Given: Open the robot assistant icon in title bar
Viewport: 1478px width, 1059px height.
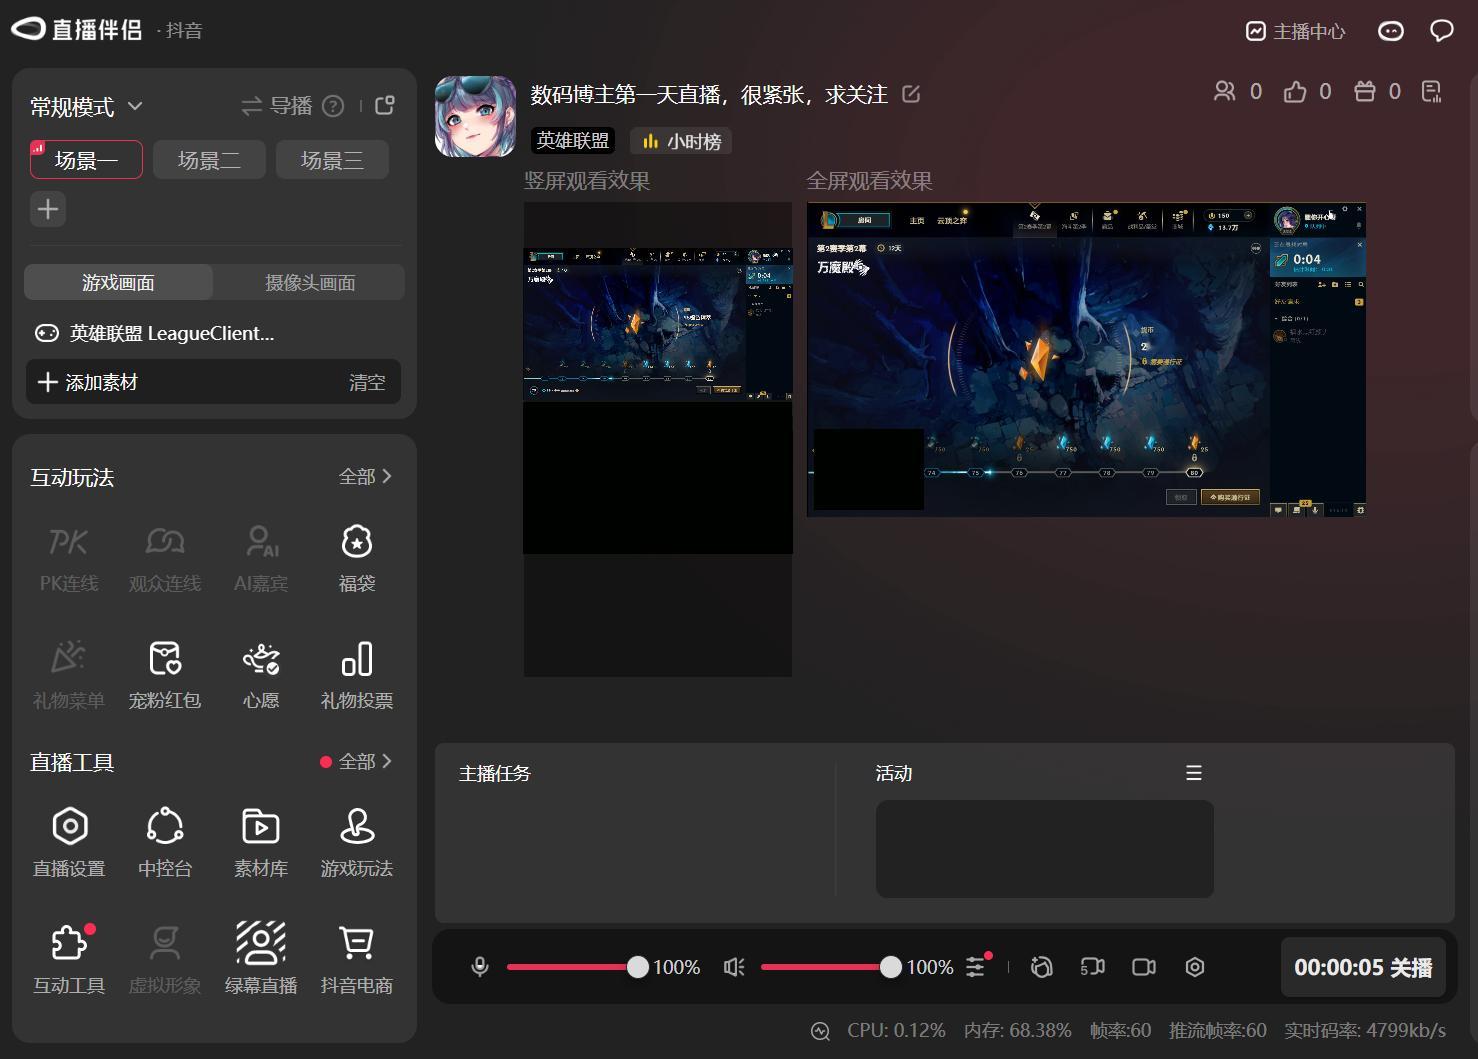Looking at the screenshot, I should 1391,31.
